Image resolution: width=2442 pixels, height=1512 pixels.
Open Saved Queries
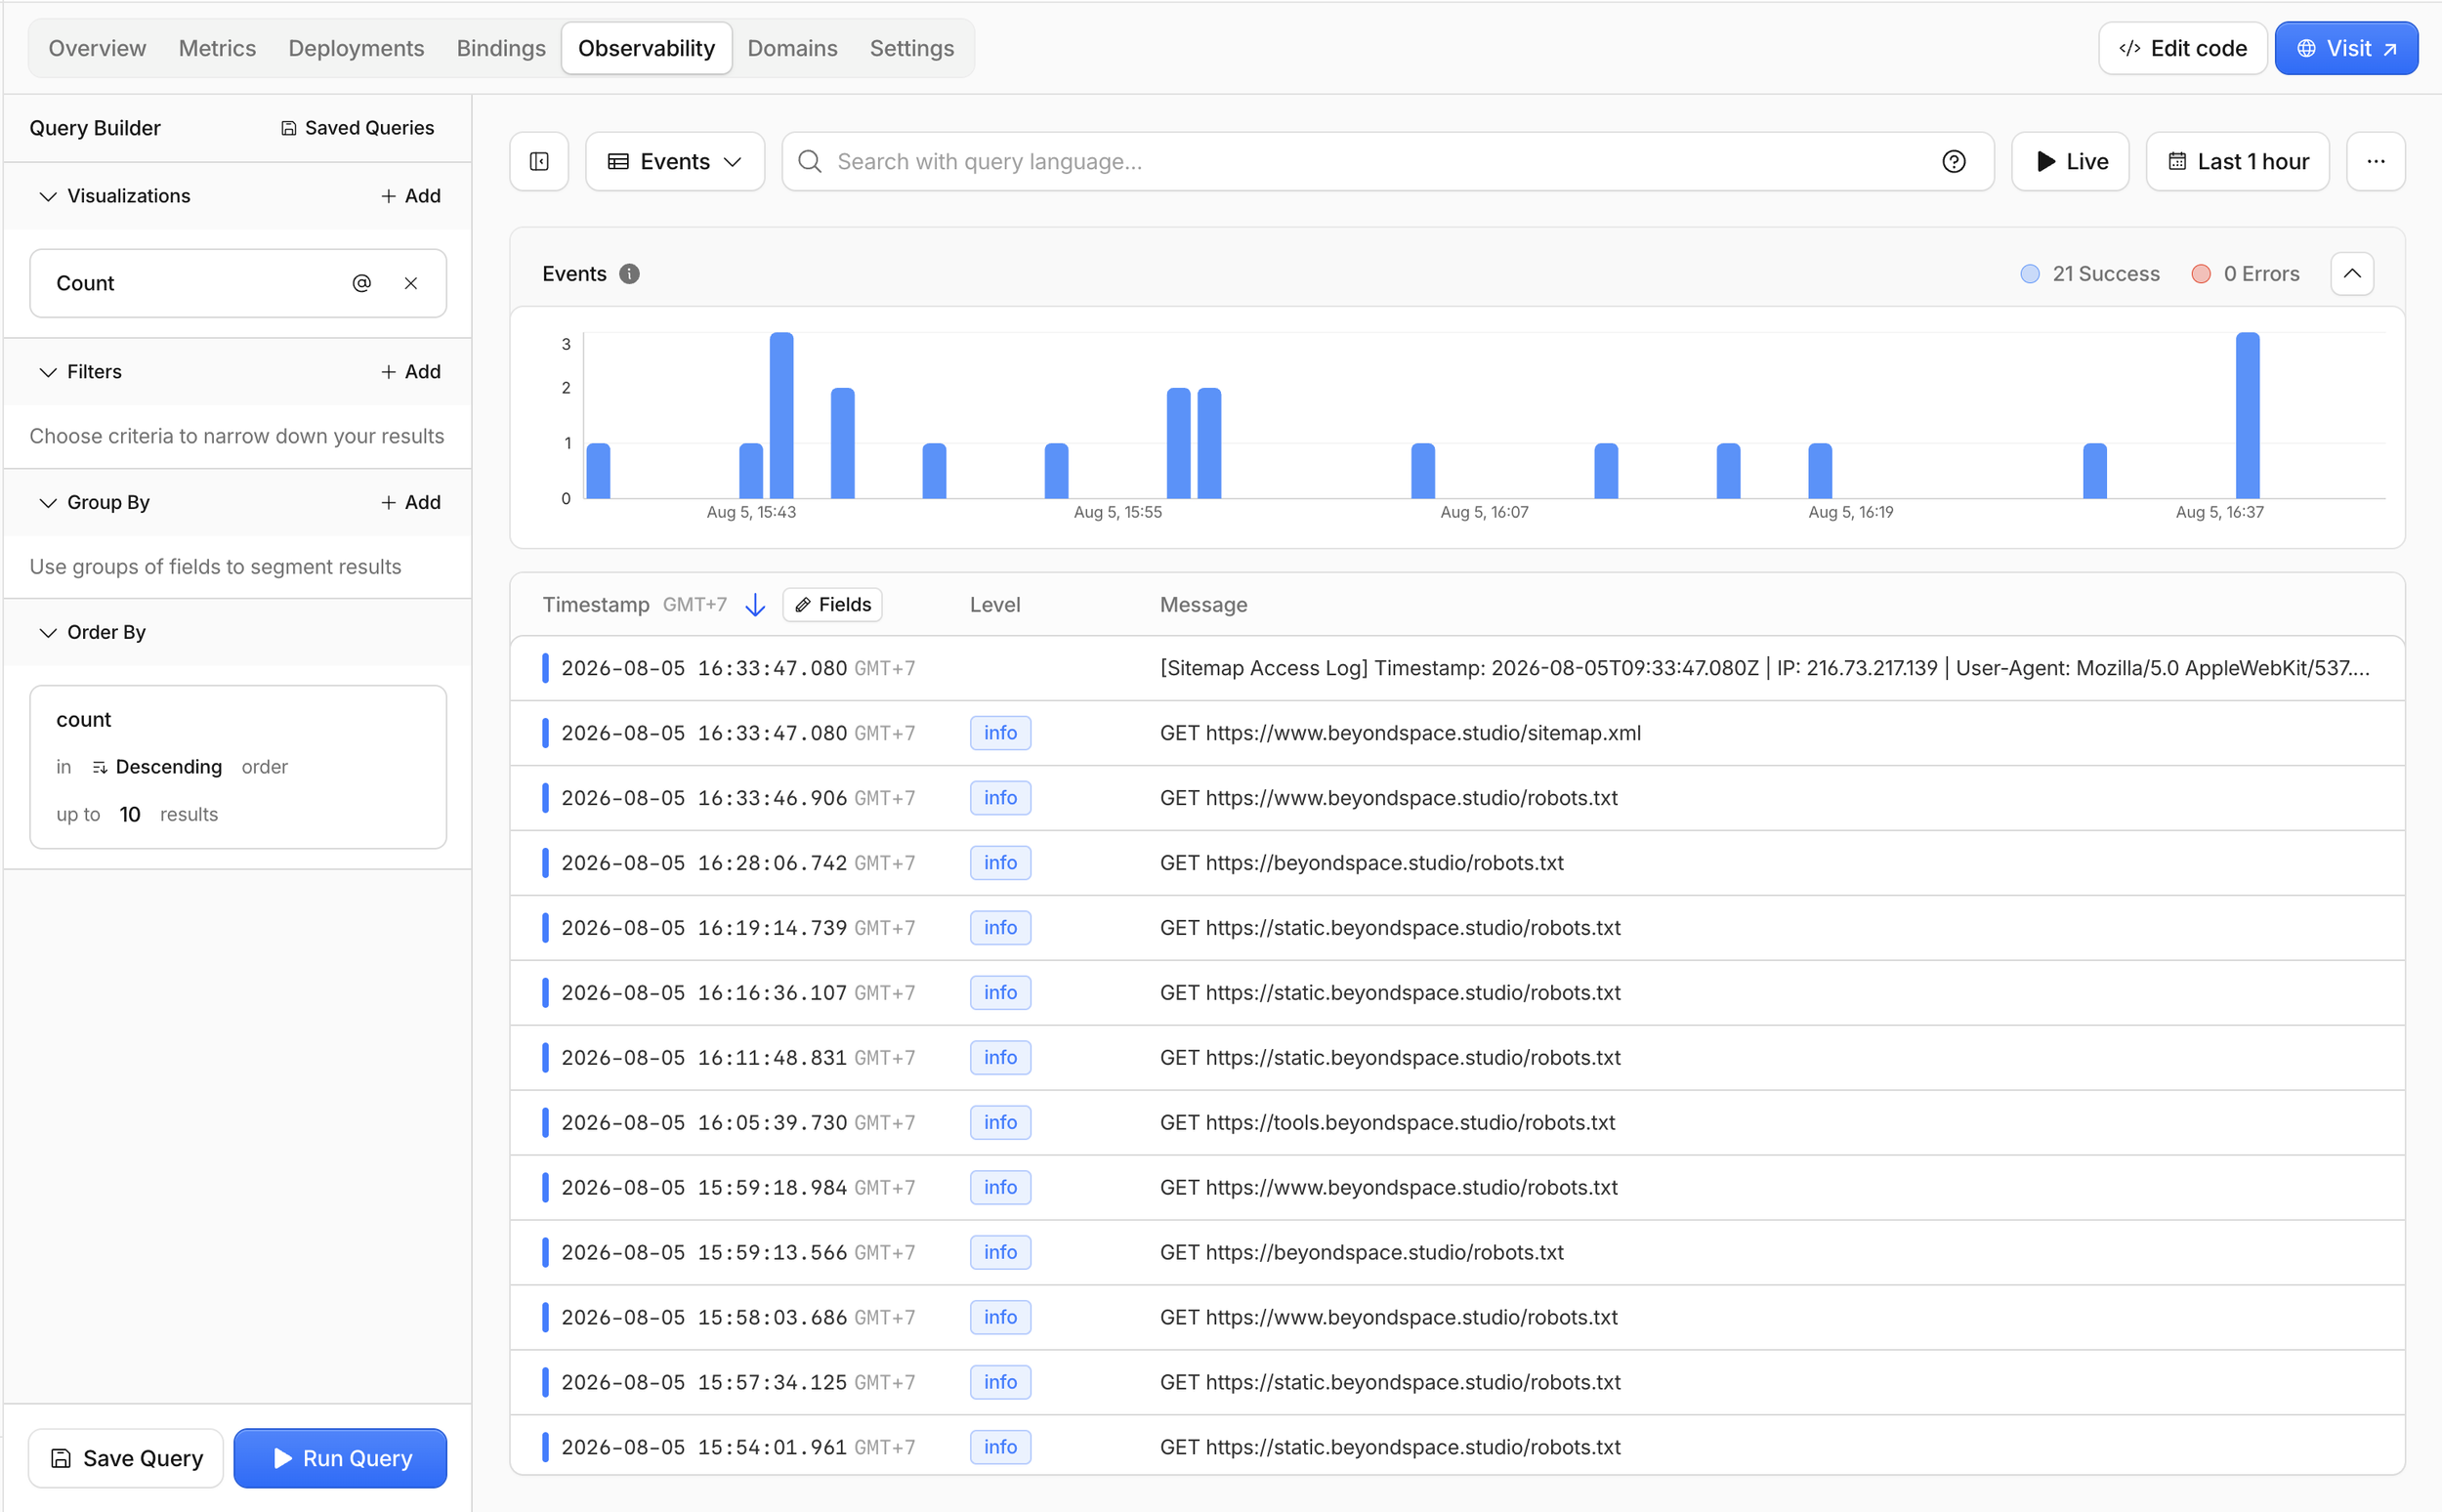click(x=357, y=128)
